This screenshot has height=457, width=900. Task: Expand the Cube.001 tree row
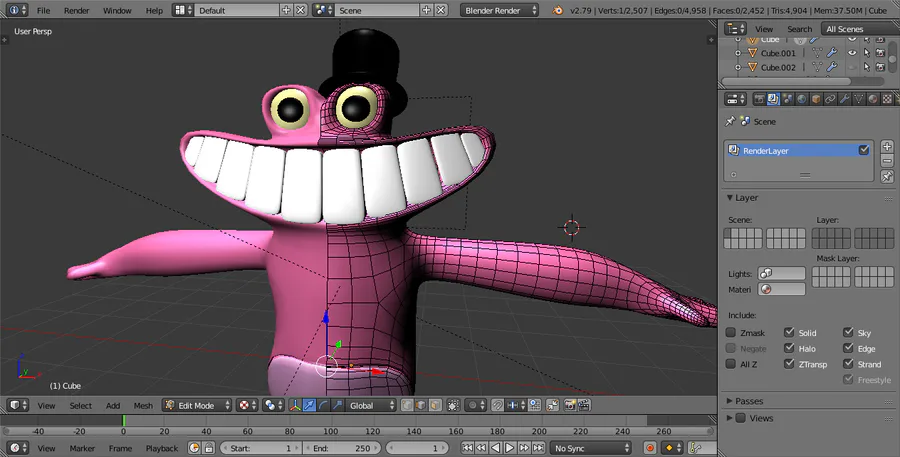(x=738, y=53)
